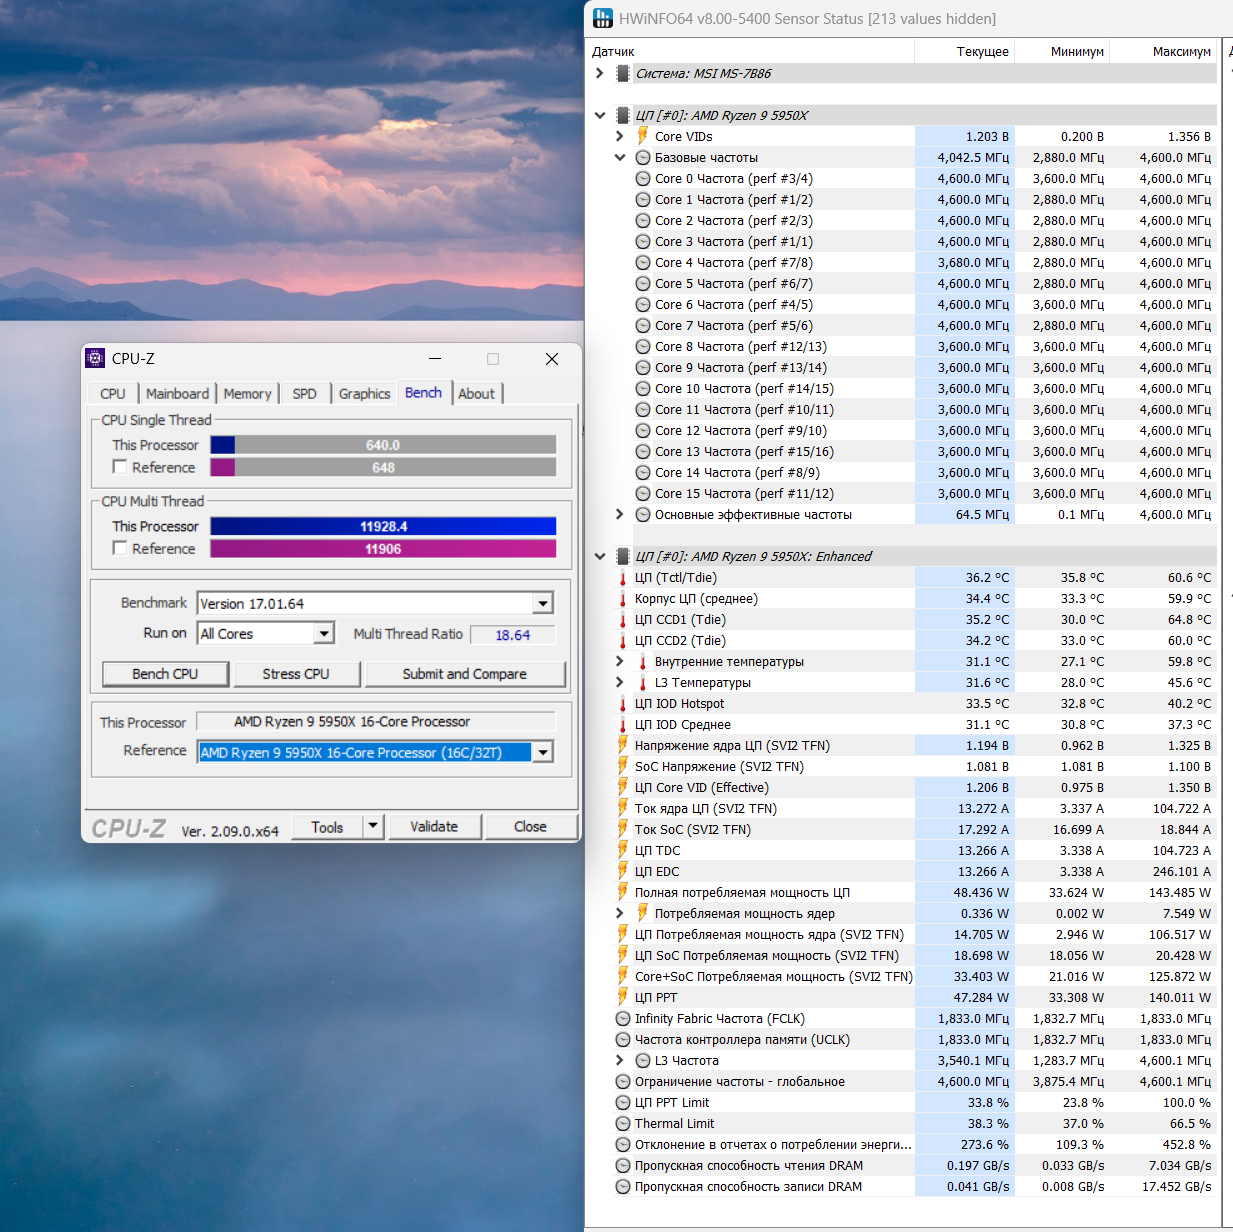The height and width of the screenshot is (1232, 1233).
Task: Click the Close button in CPU-Z footer
Action: (530, 827)
